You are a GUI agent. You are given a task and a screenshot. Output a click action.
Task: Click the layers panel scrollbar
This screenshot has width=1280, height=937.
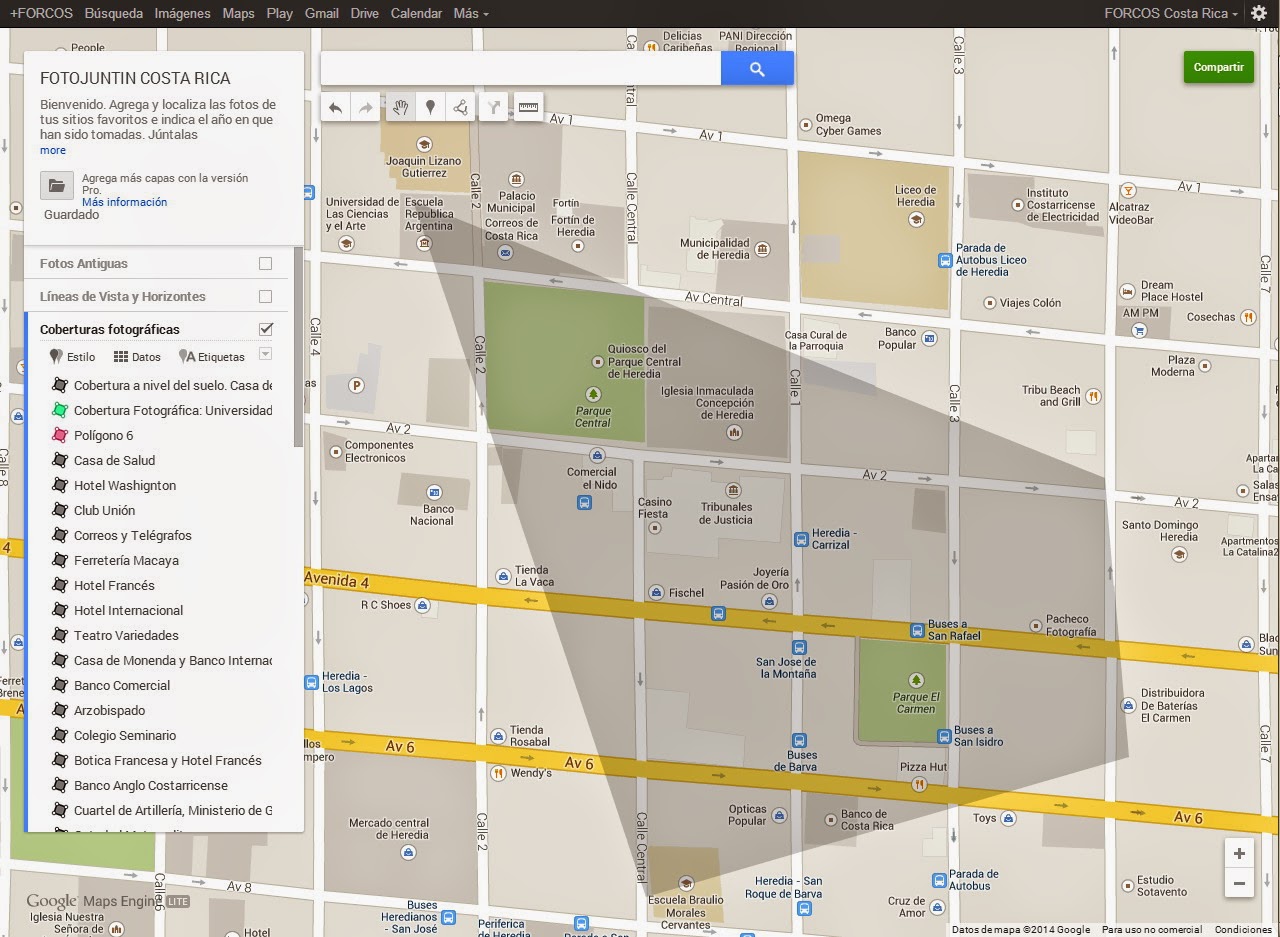[298, 346]
